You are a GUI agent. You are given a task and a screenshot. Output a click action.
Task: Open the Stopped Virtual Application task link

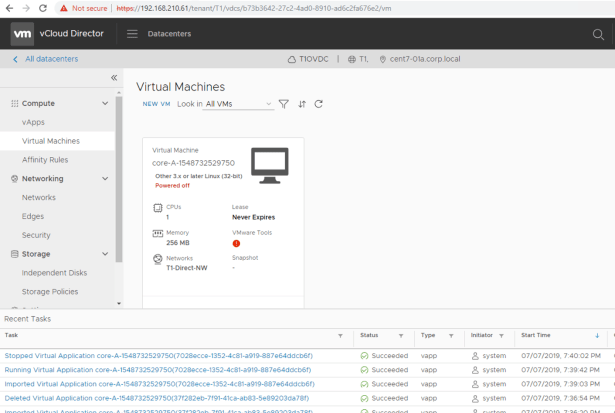(x=158, y=355)
